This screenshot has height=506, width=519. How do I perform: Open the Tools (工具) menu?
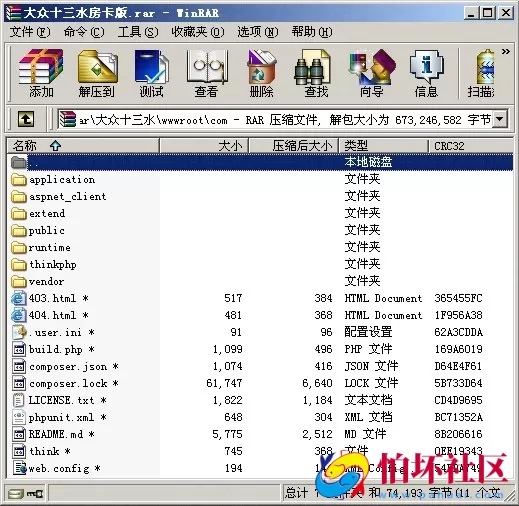tap(138, 32)
